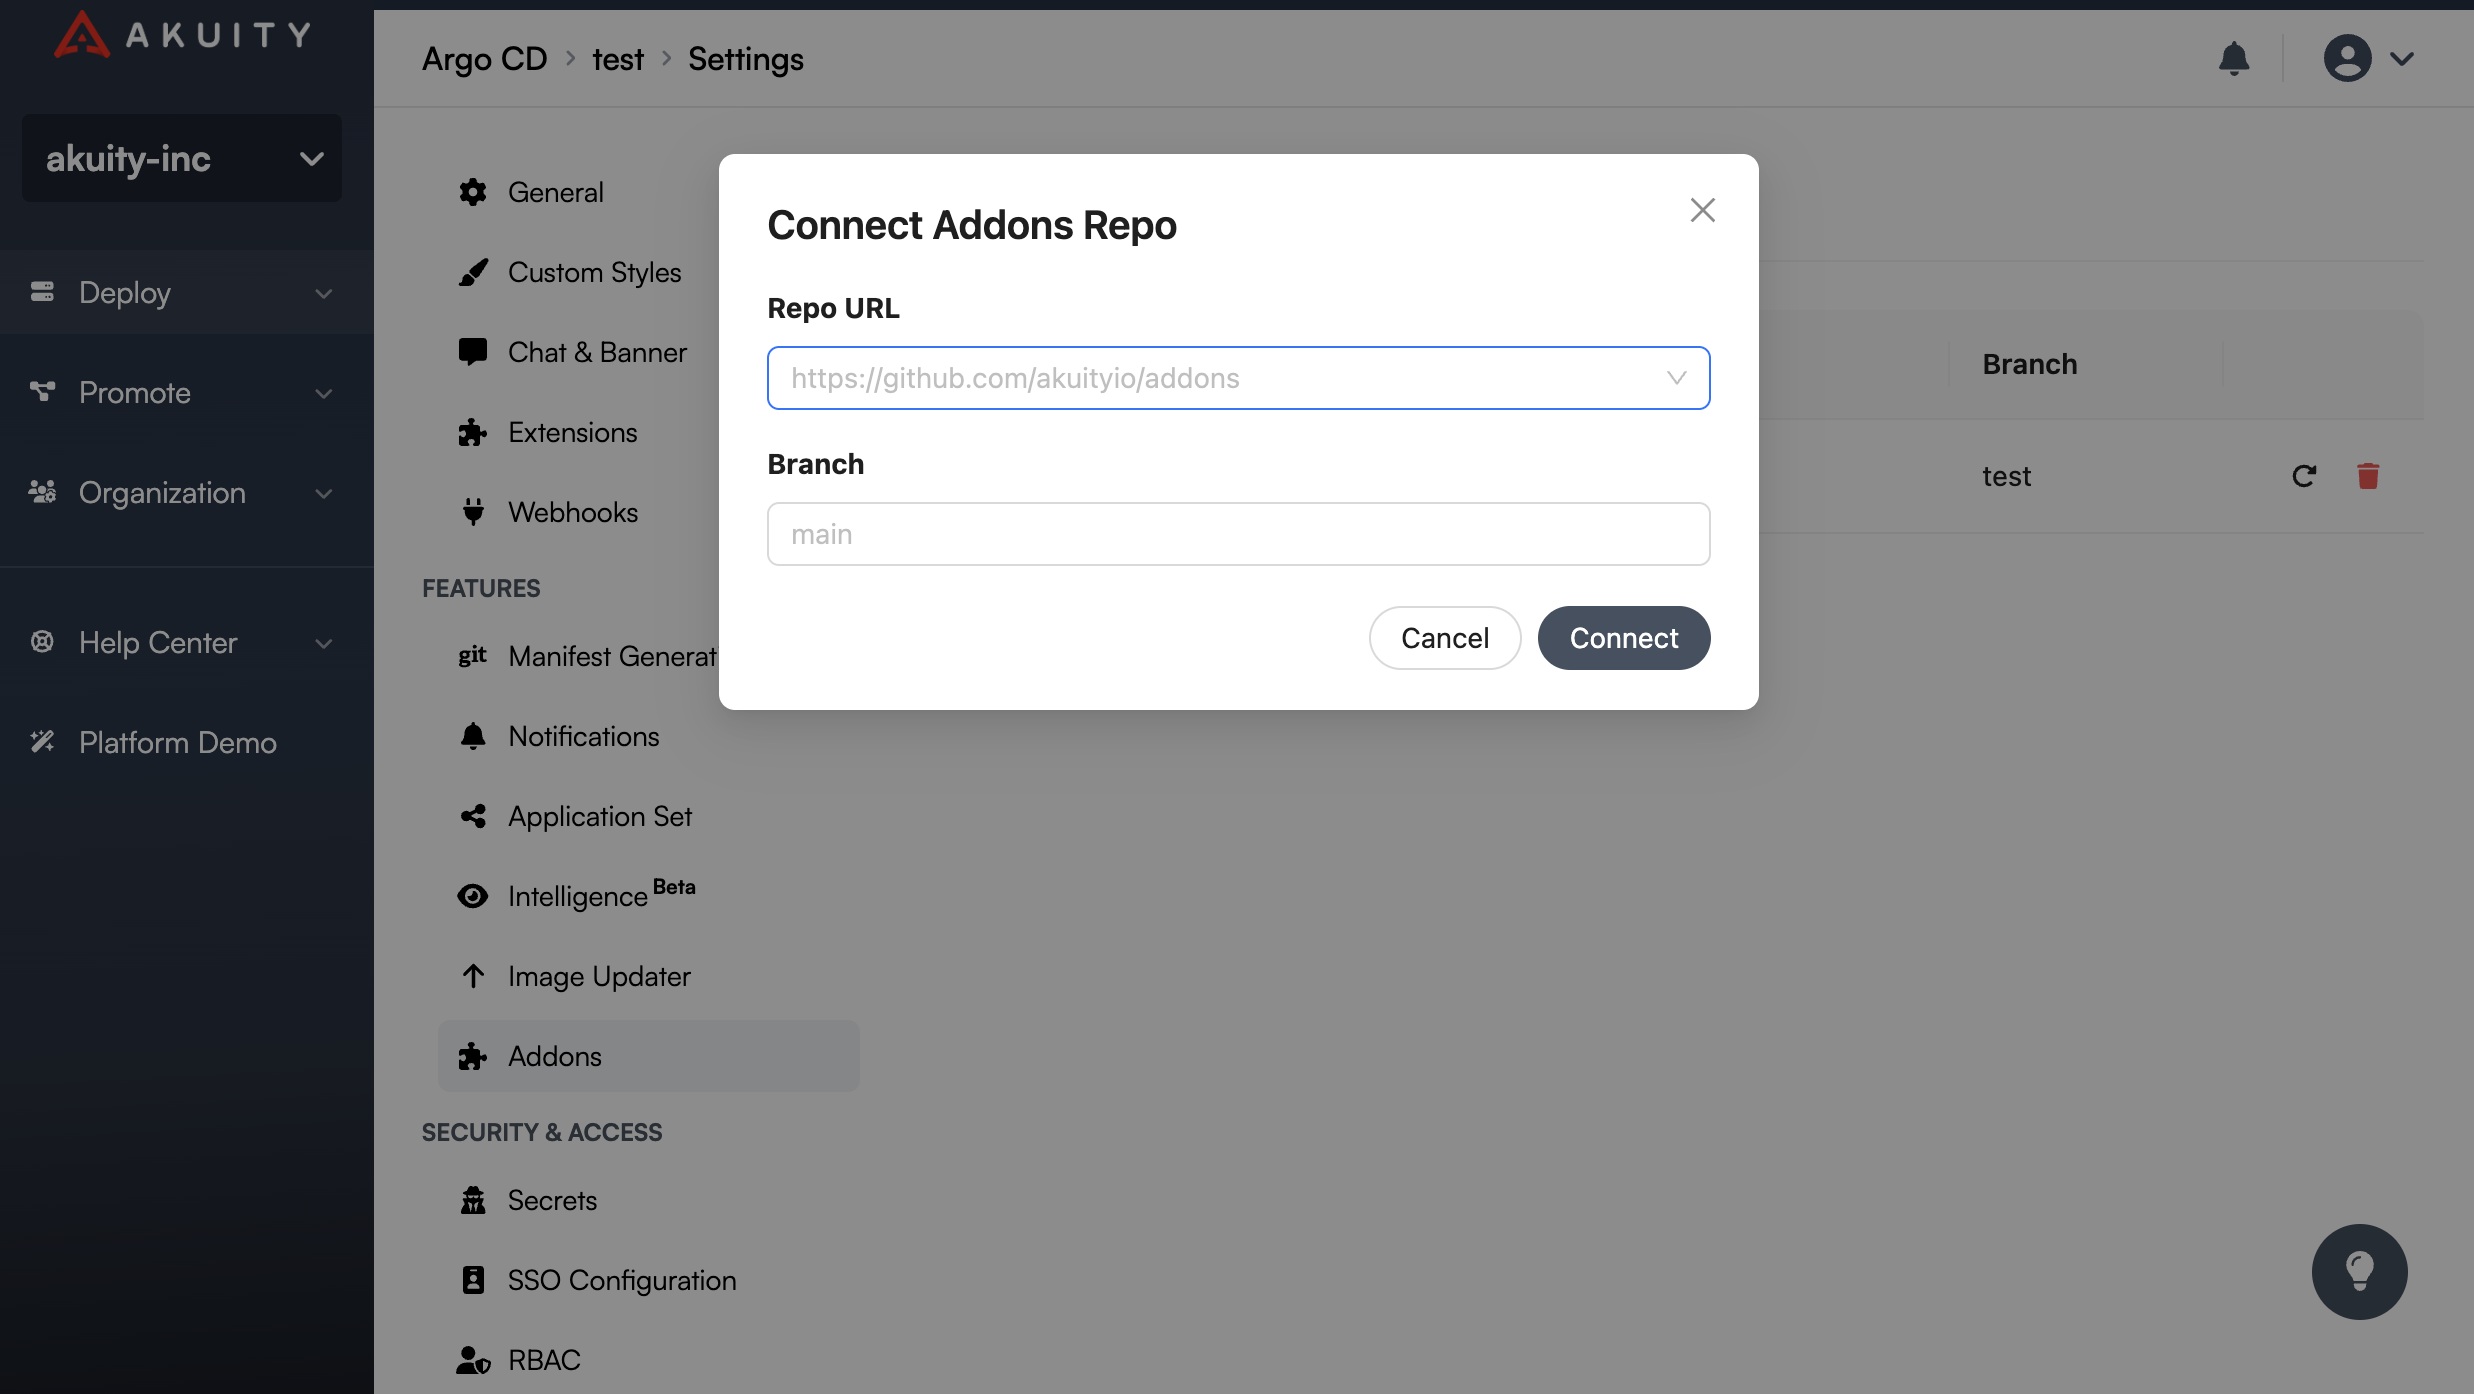Click the Addons puzzle icon

click(x=473, y=1056)
